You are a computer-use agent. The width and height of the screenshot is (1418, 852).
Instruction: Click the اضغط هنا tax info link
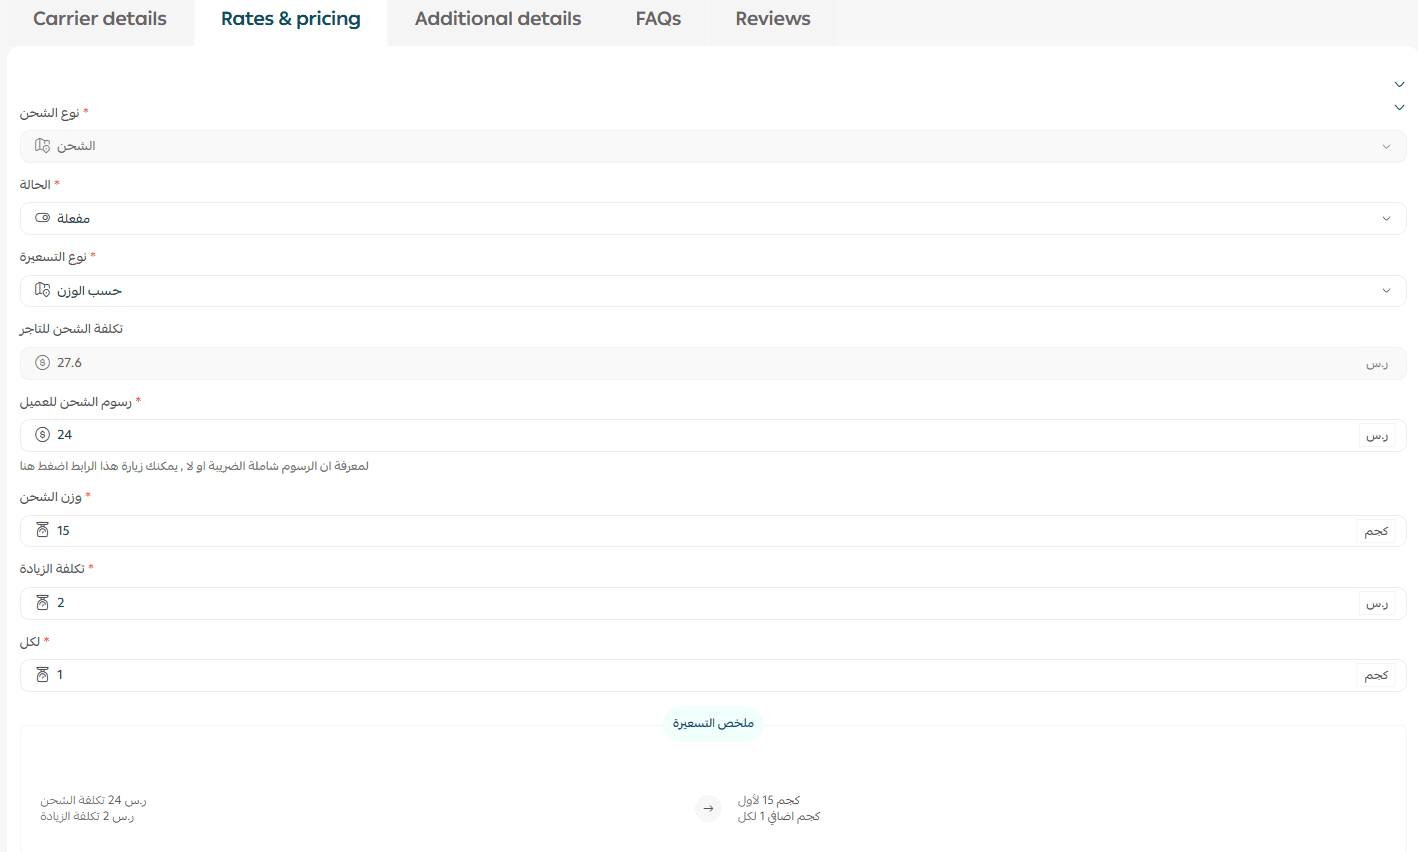coord(36,466)
